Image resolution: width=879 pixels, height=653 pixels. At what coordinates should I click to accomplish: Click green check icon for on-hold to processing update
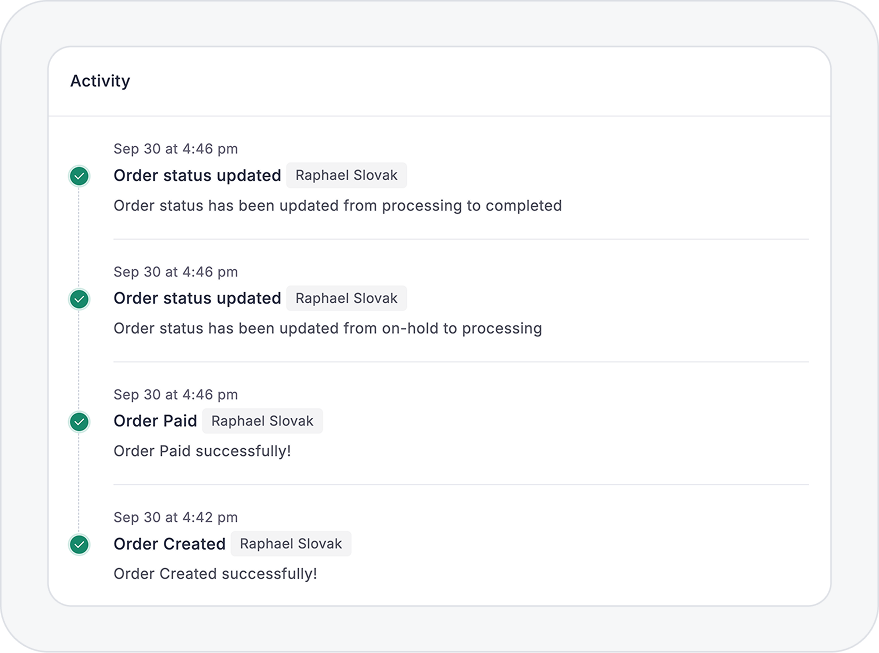tap(79, 299)
